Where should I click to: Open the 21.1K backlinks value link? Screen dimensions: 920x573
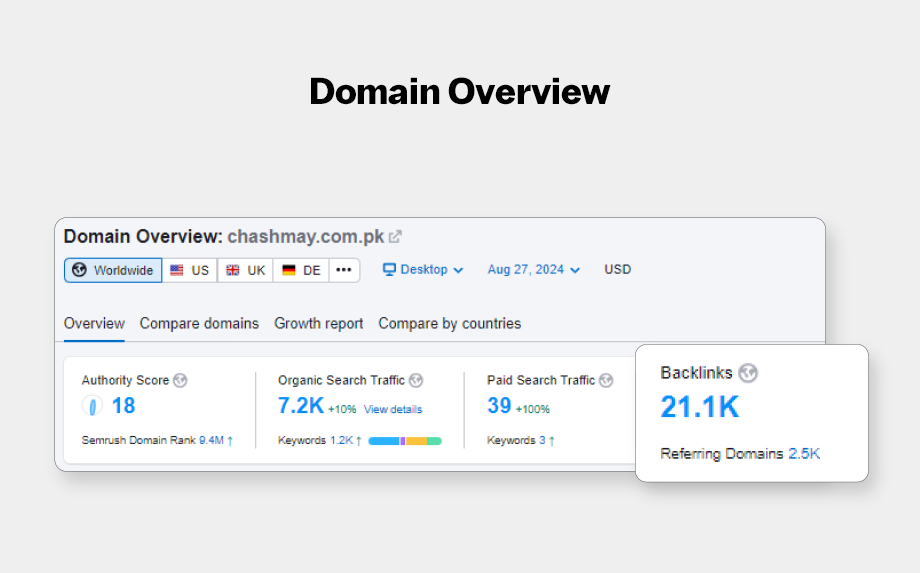(x=699, y=407)
